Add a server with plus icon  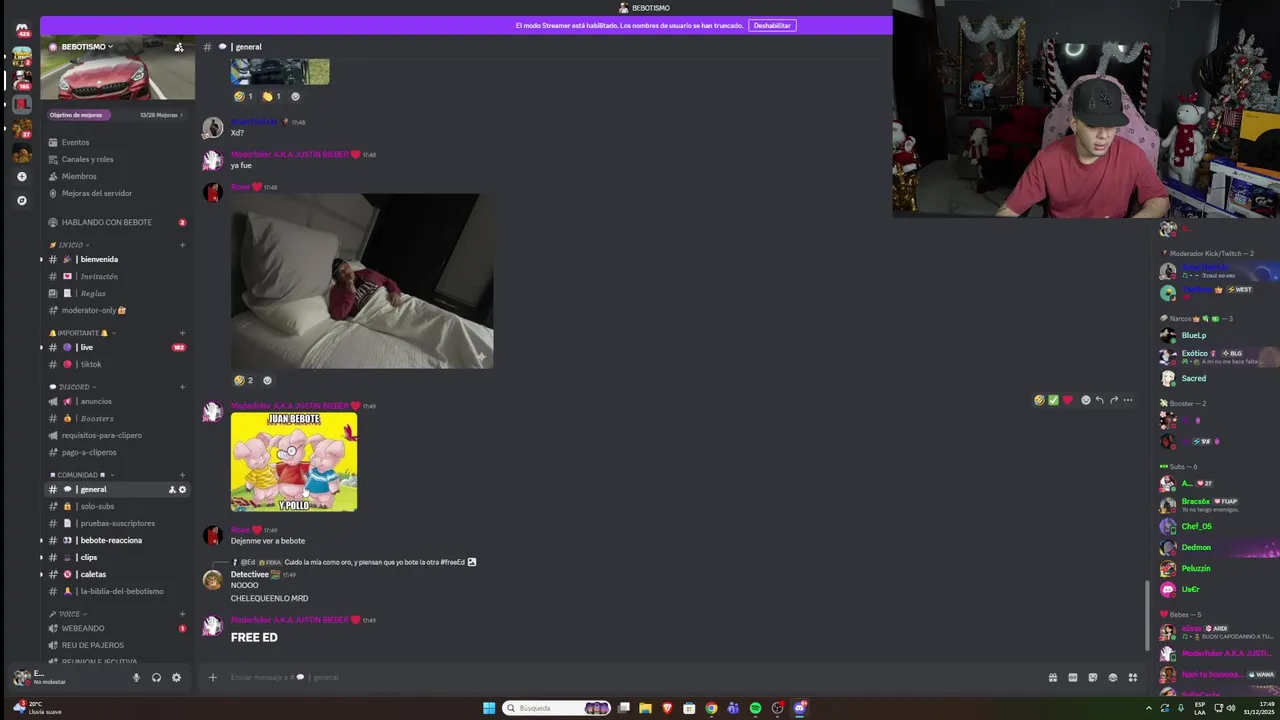[22, 177]
